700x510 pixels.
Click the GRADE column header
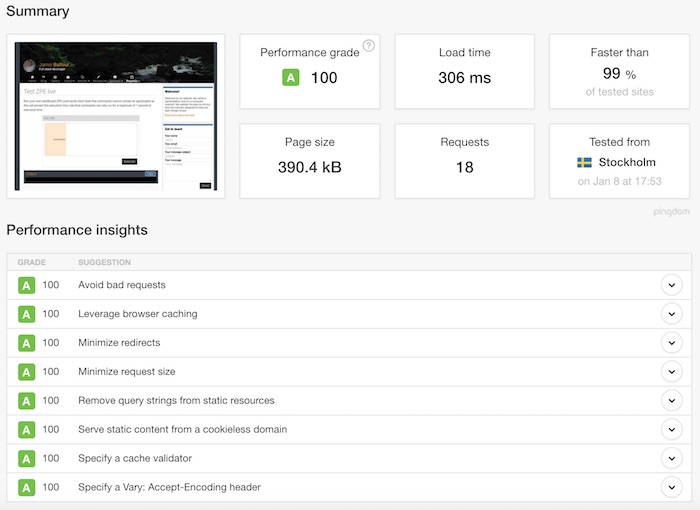click(32, 262)
